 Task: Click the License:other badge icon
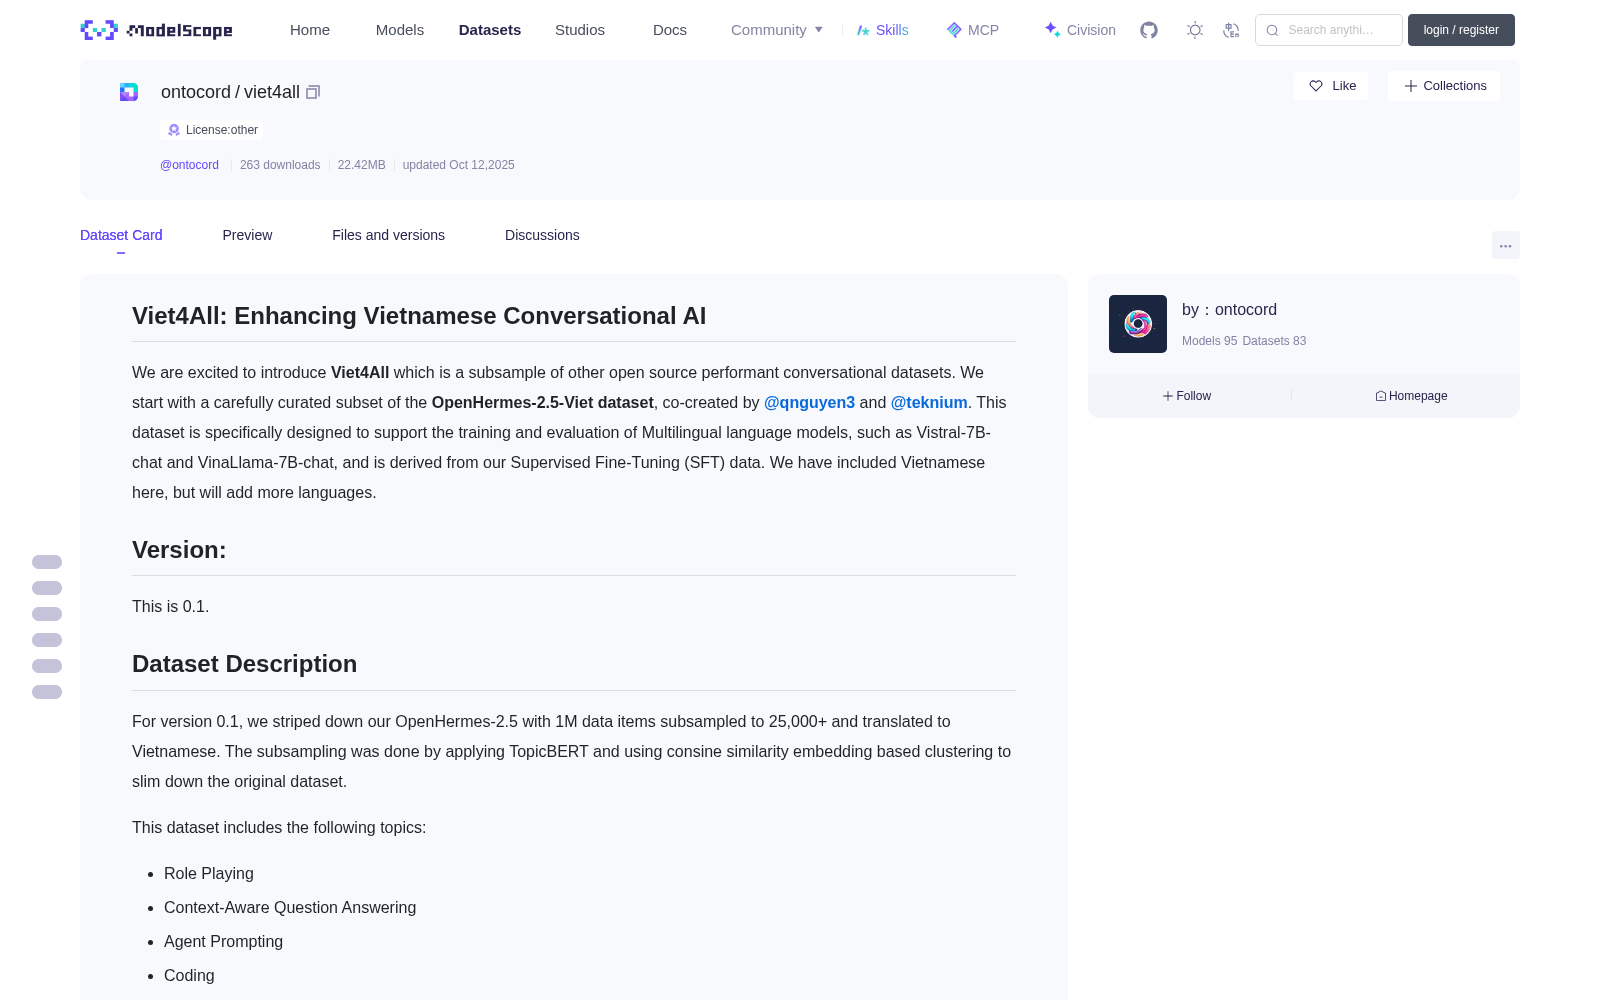174,130
